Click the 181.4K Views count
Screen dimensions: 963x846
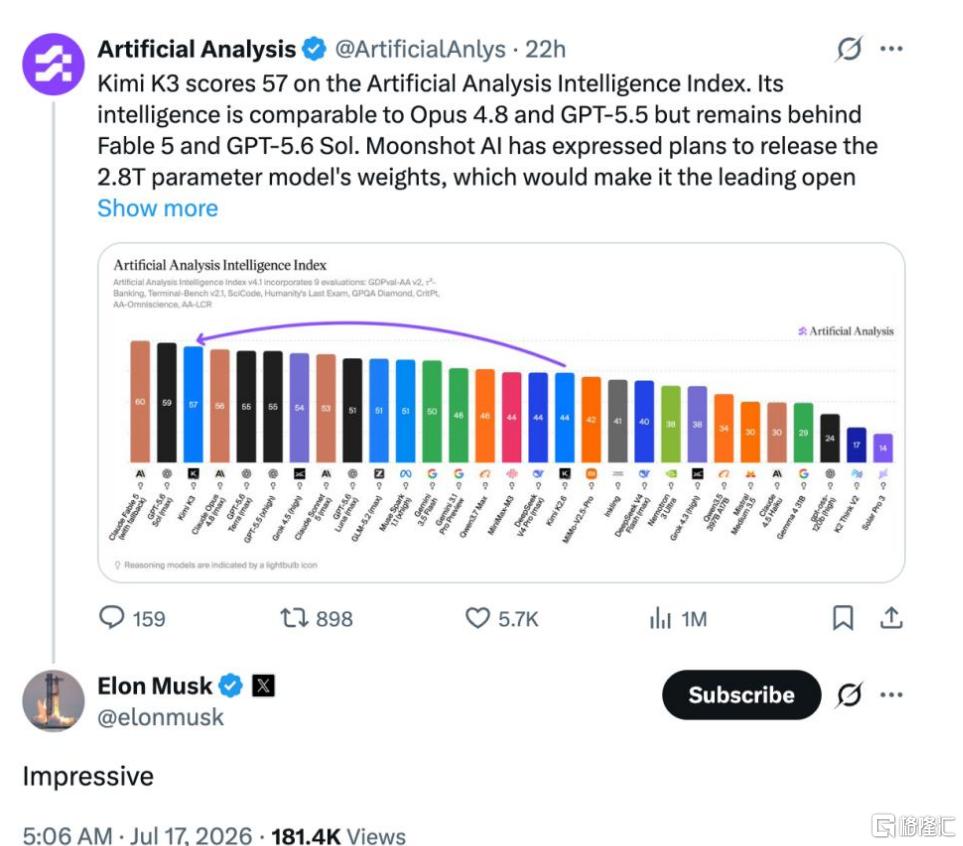(x=338, y=836)
